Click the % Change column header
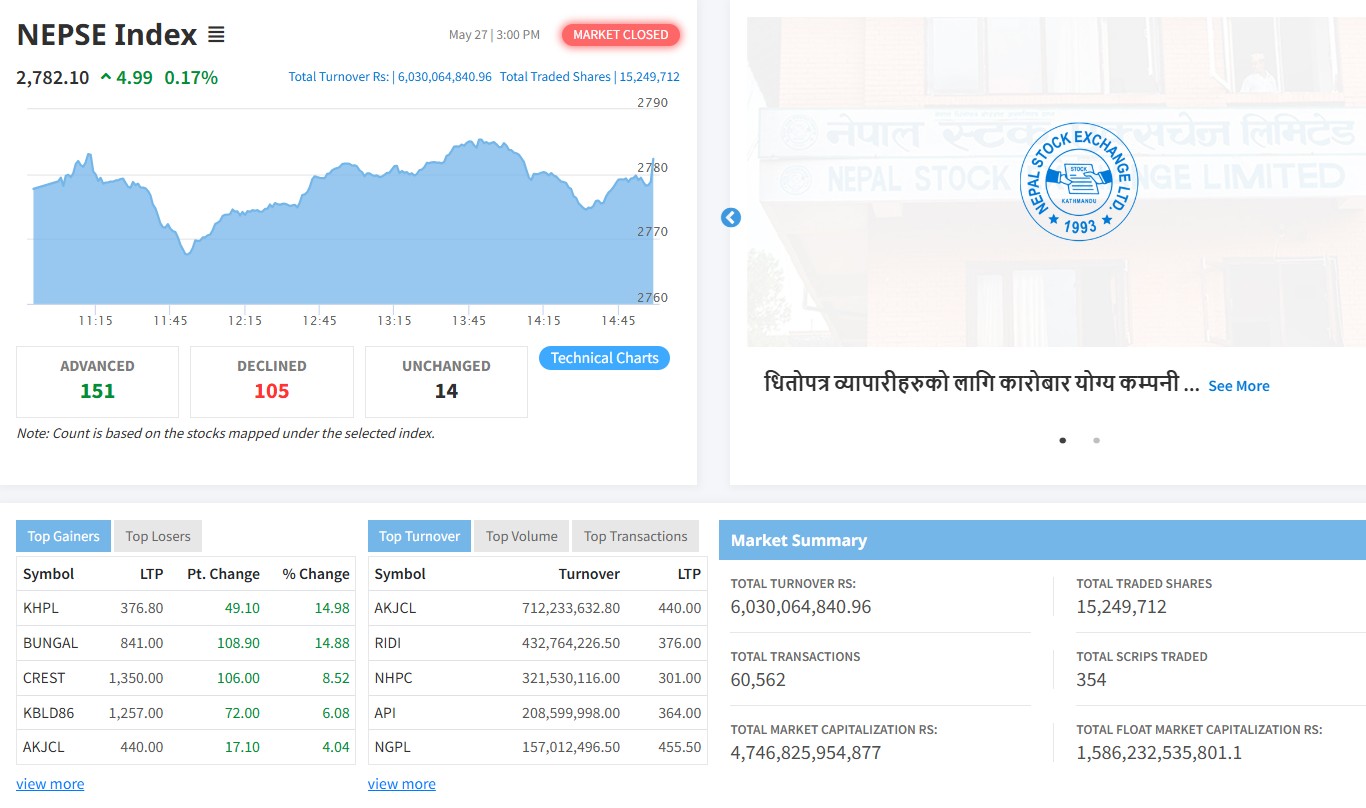The height and width of the screenshot is (808, 1366). [x=316, y=574]
